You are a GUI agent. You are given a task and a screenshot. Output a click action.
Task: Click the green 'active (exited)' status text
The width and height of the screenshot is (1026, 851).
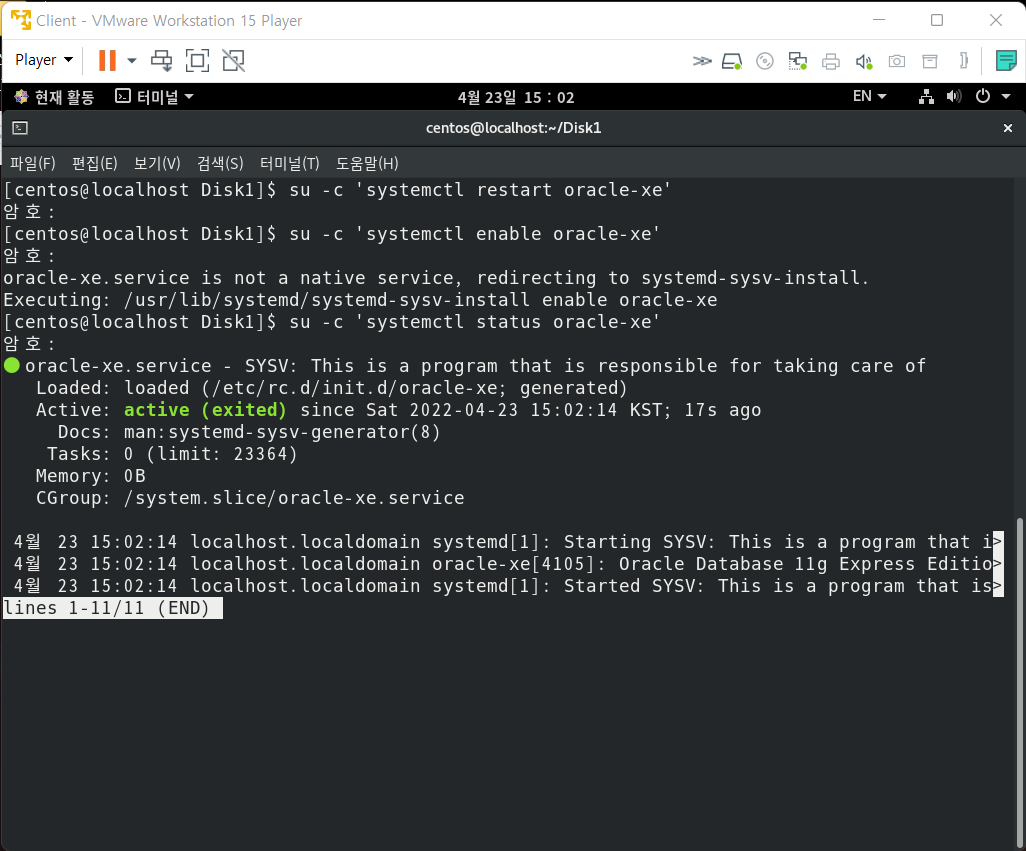coord(205,410)
